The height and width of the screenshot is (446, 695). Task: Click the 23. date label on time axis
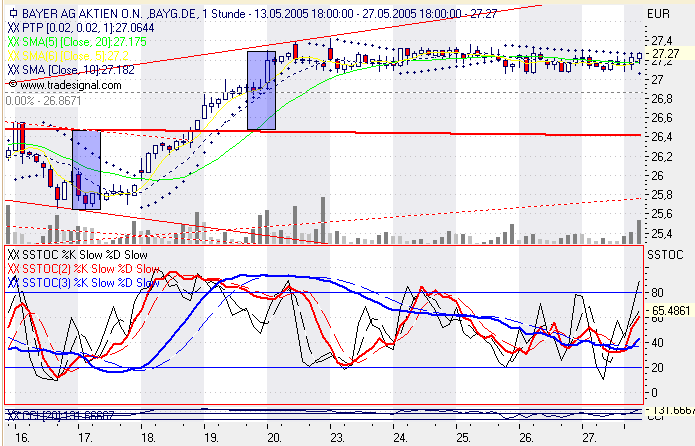tap(337, 438)
